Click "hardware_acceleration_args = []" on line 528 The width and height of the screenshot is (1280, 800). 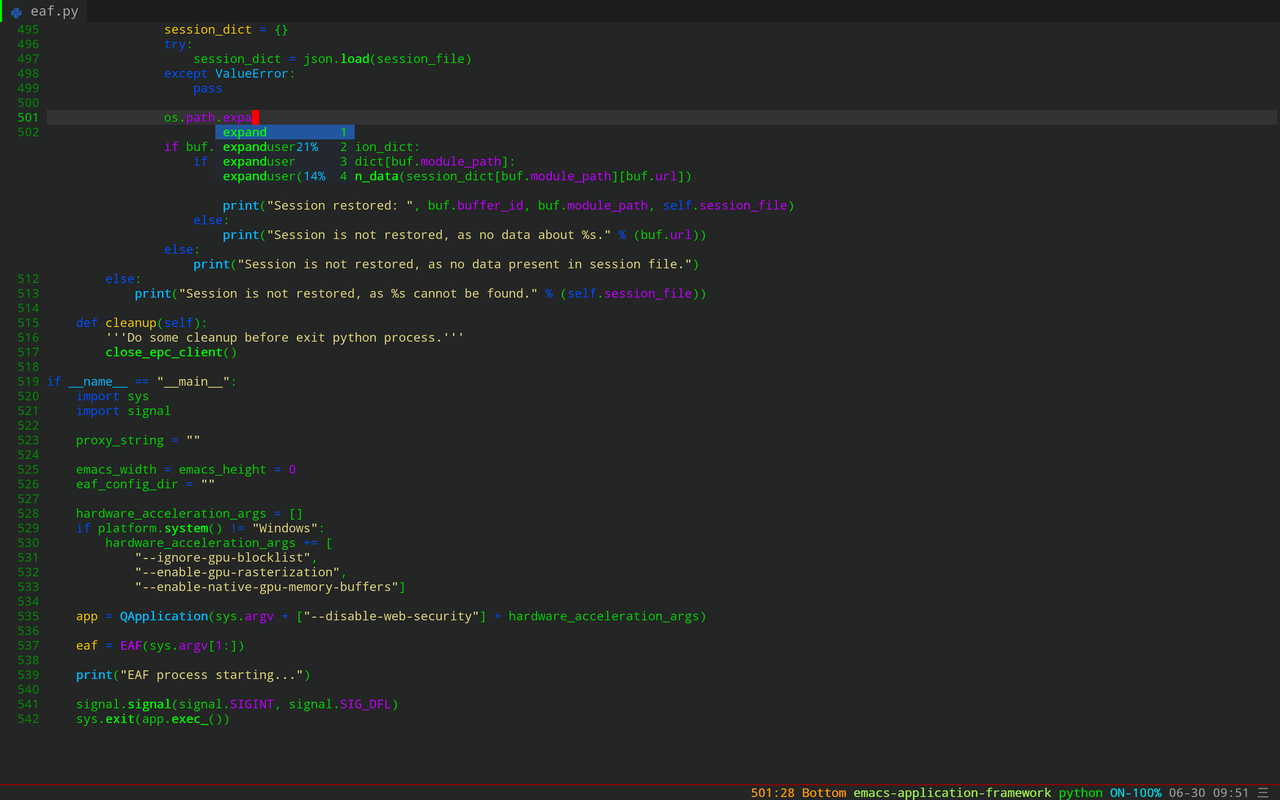[x=190, y=514]
